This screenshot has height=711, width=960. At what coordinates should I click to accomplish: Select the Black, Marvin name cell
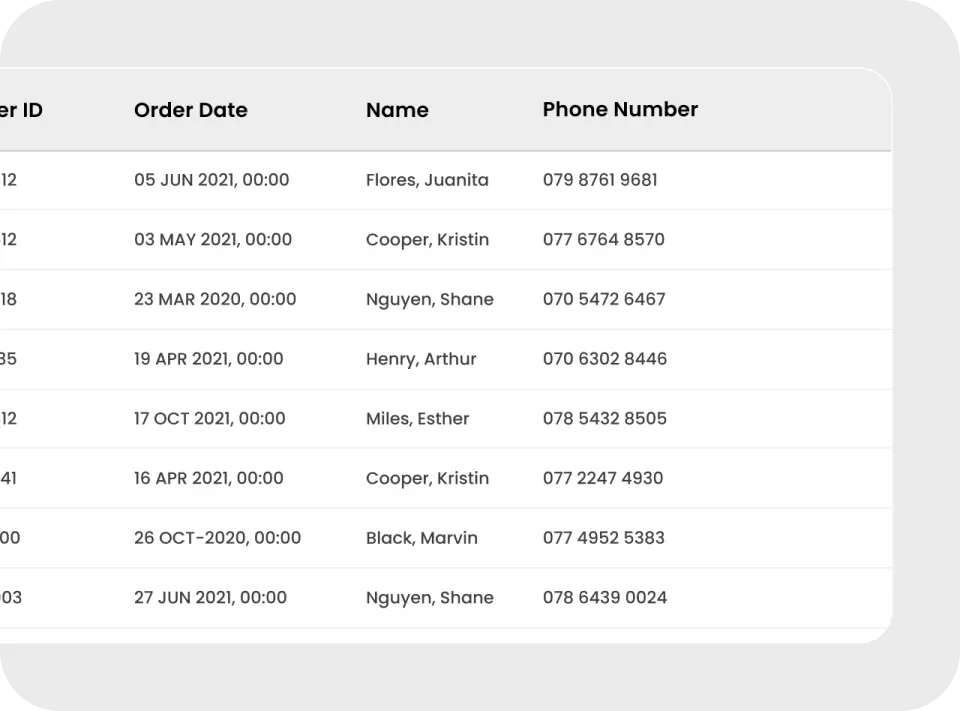[x=421, y=537]
